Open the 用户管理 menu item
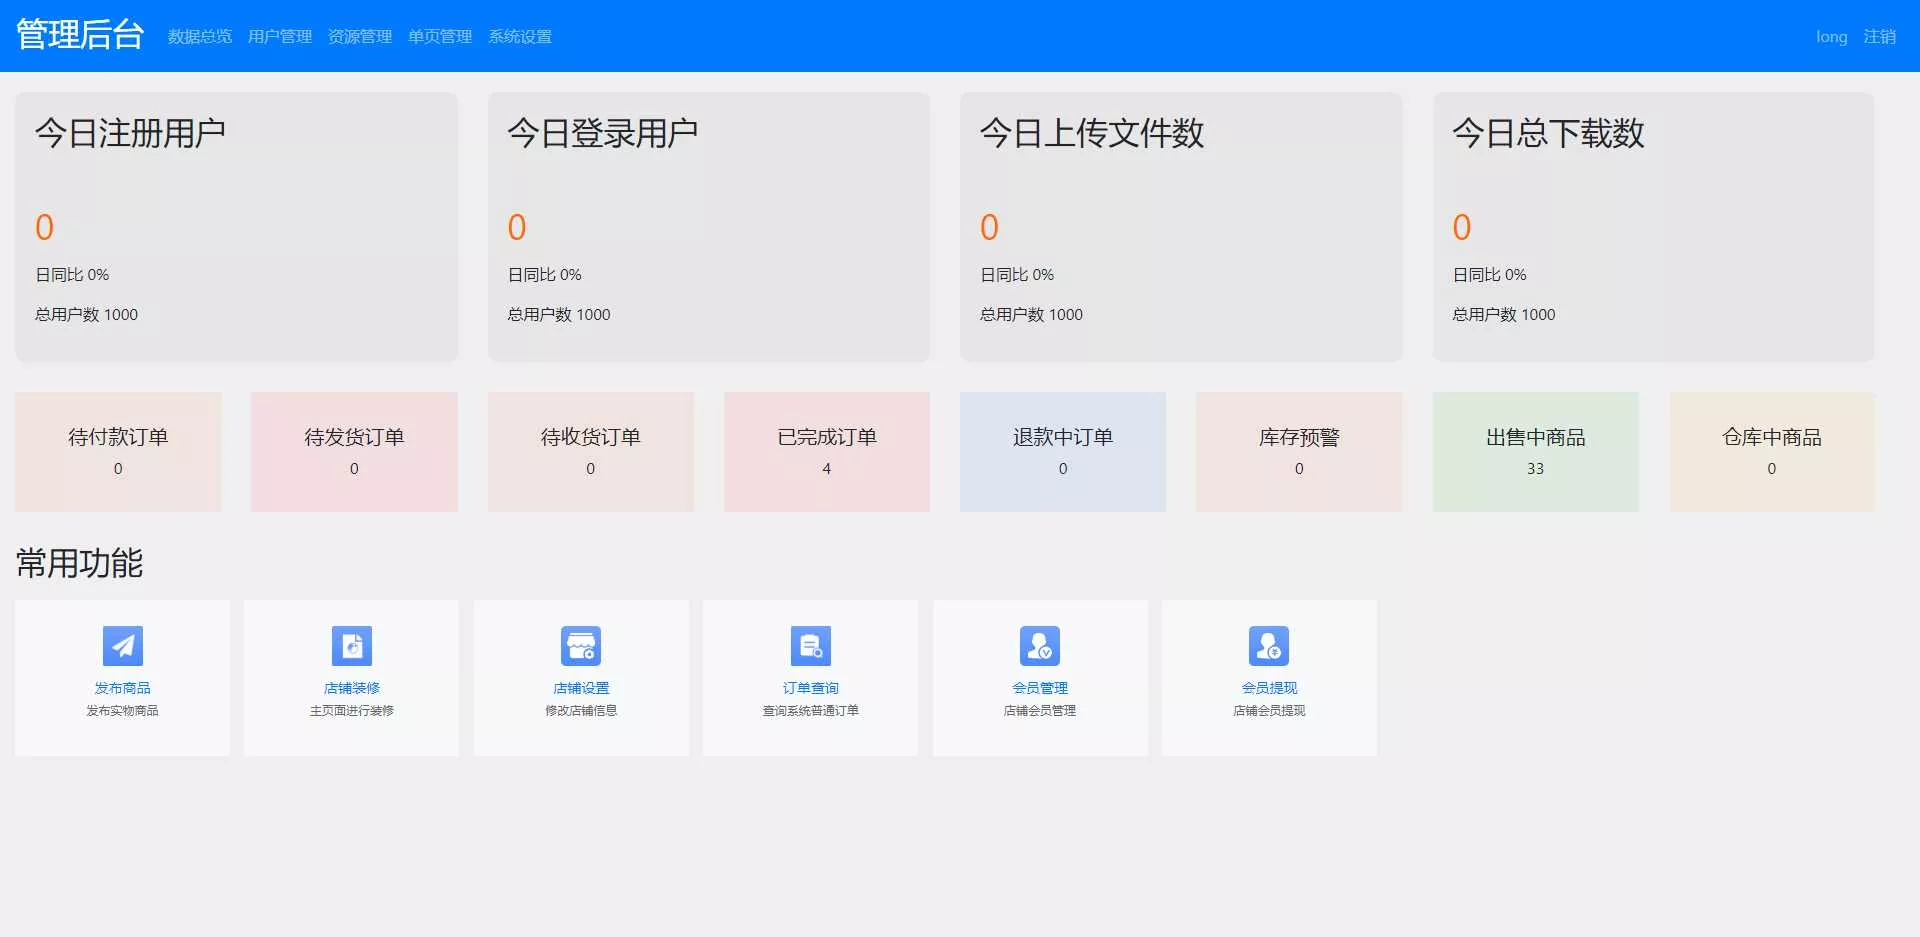This screenshot has width=1920, height=937. (280, 37)
